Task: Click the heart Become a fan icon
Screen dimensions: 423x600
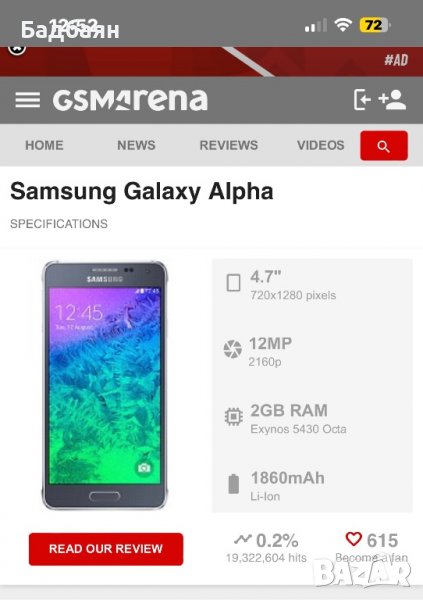Action: pos(353,539)
